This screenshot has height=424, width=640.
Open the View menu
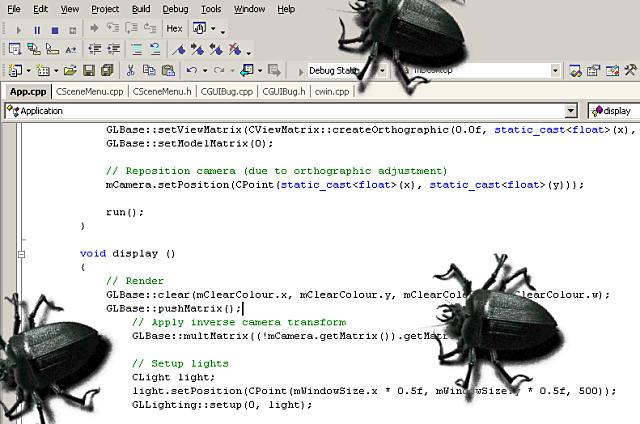pos(70,9)
